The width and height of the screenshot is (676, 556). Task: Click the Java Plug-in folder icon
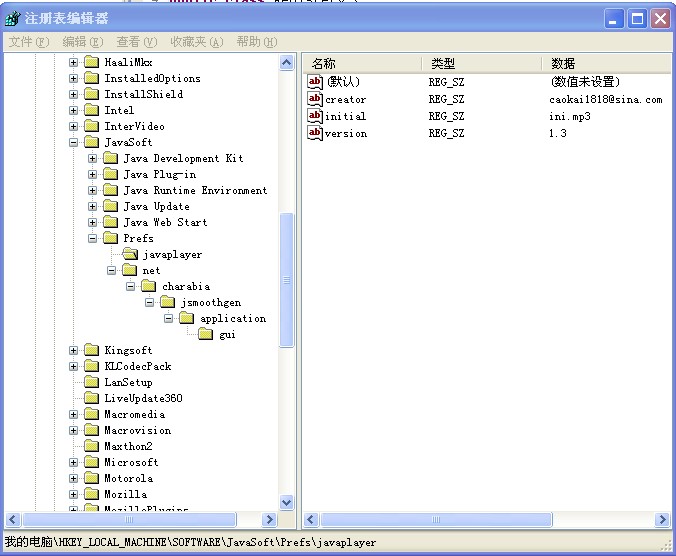(x=110, y=174)
